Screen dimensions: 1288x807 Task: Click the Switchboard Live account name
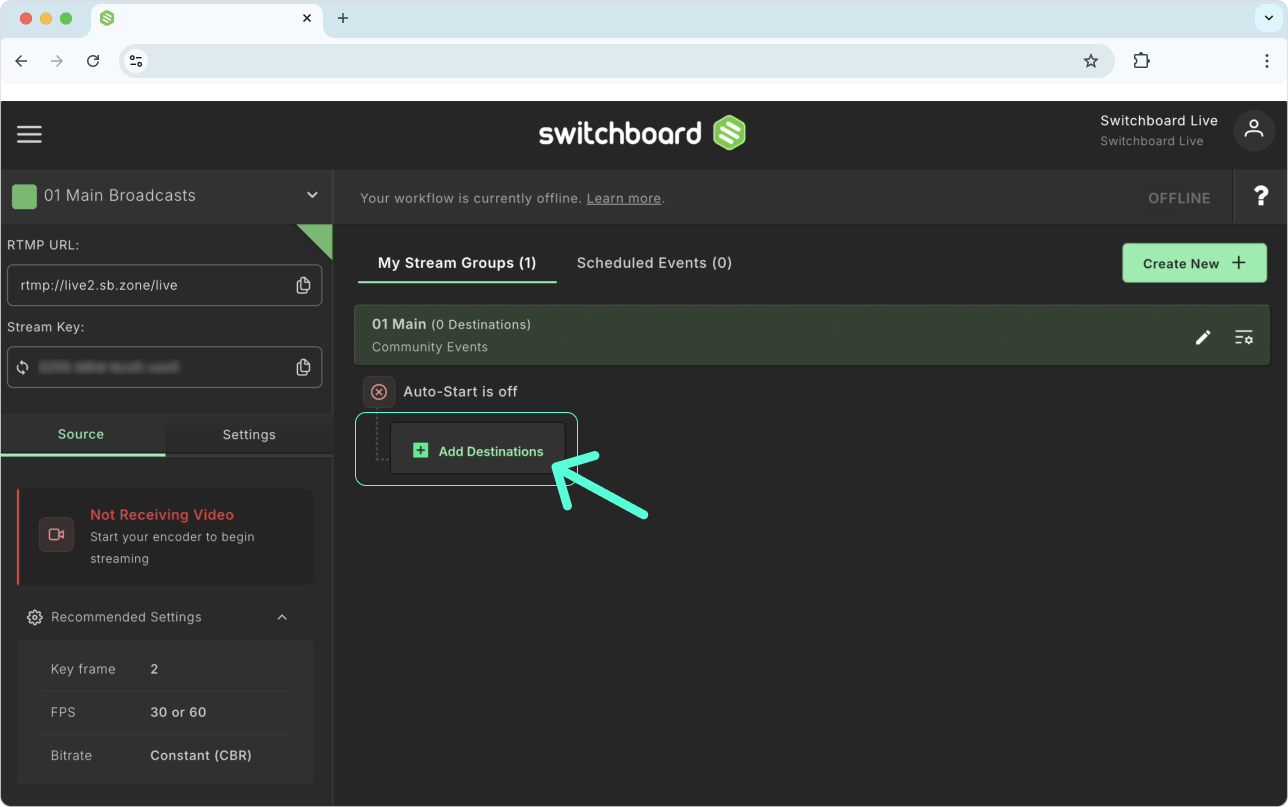coord(1159,121)
